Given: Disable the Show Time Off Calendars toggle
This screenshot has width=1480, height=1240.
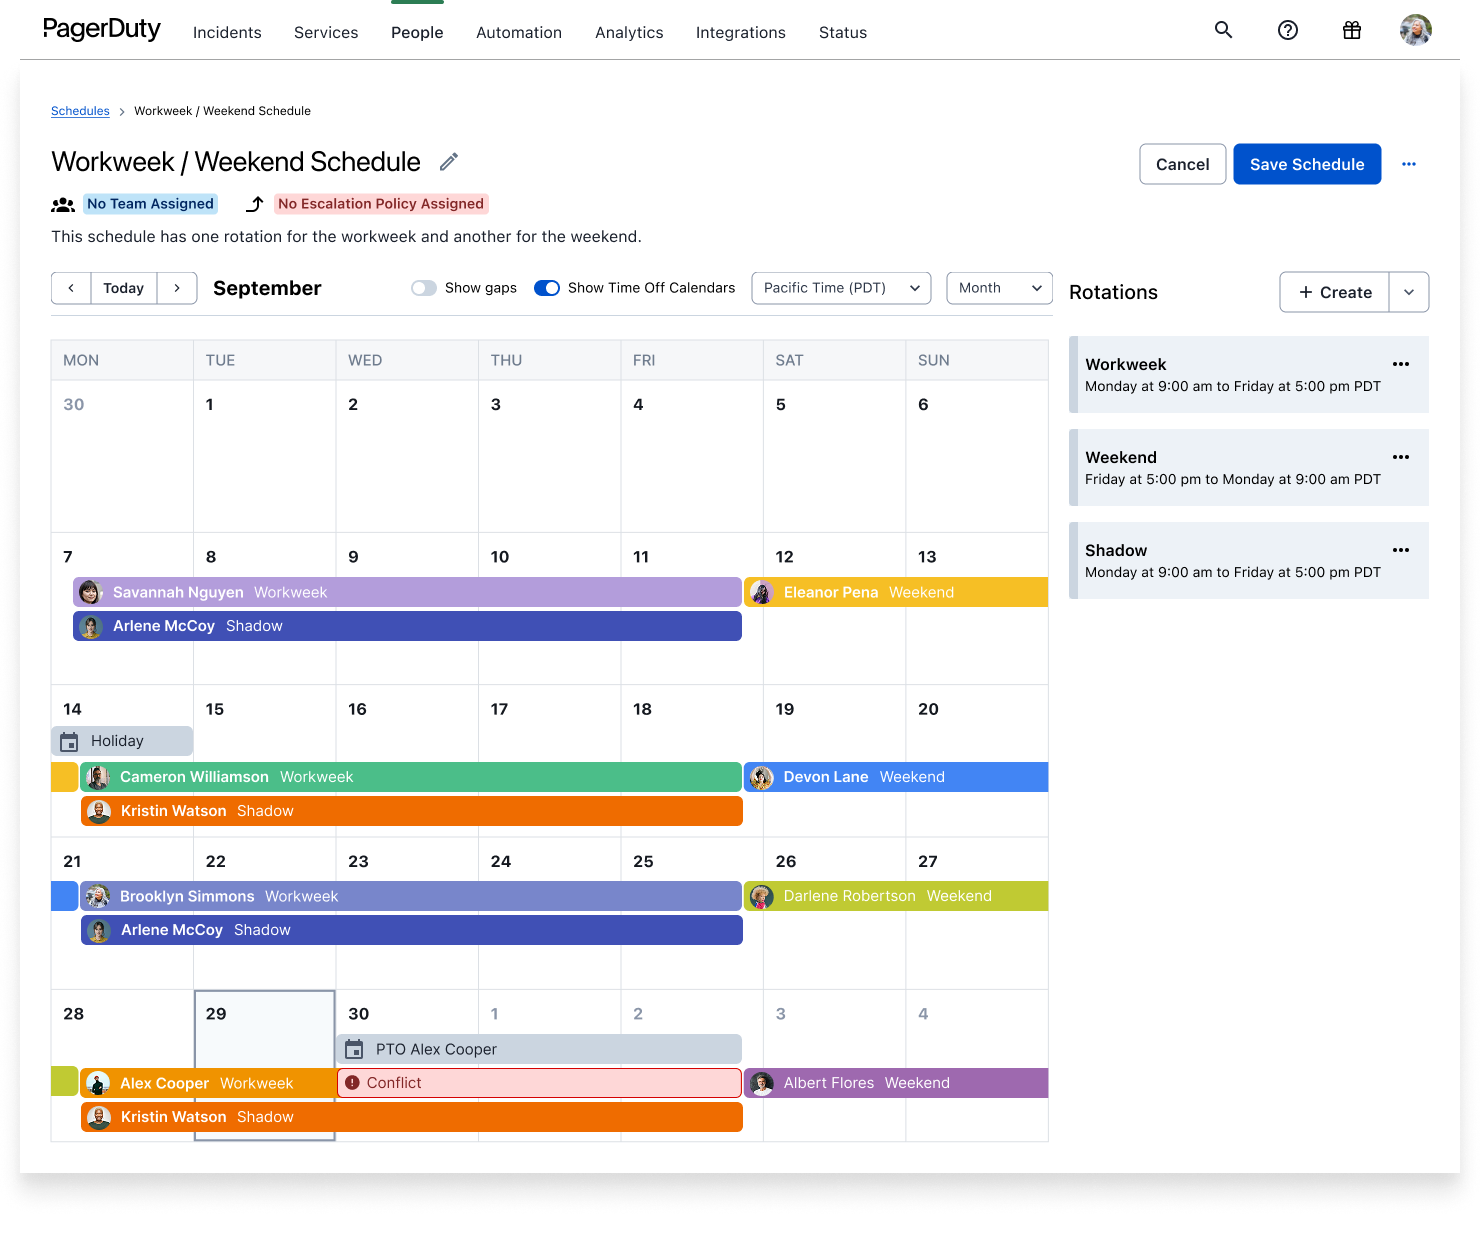Looking at the screenshot, I should coord(547,288).
